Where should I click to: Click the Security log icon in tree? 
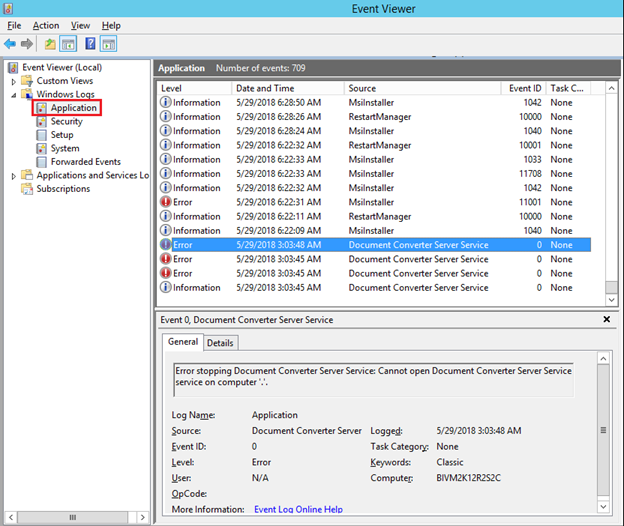(41, 121)
